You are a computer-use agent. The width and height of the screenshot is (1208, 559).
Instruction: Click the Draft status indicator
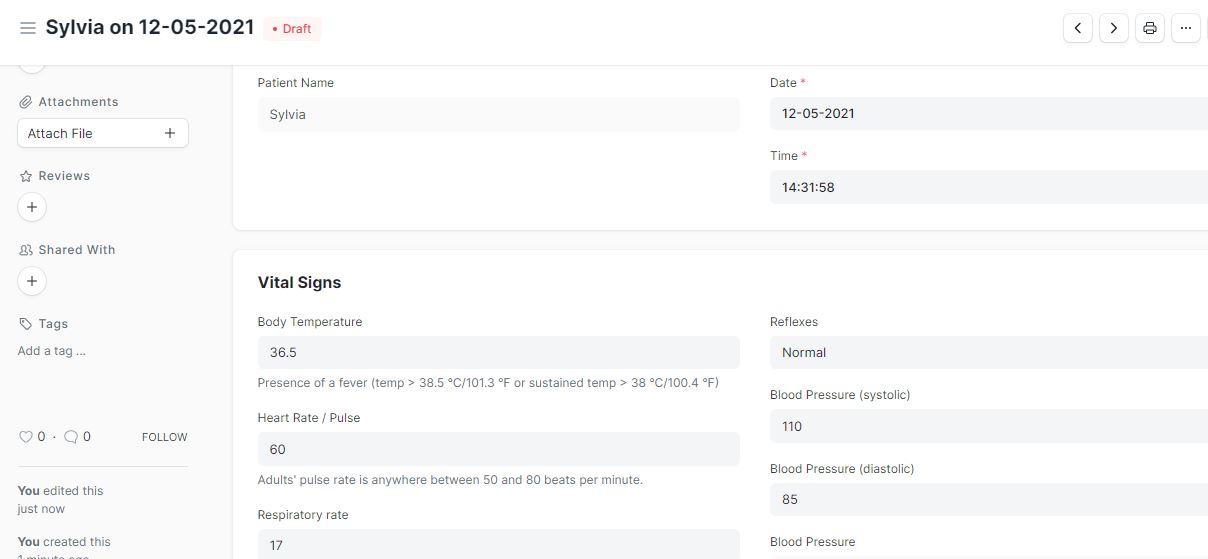[x=292, y=29]
